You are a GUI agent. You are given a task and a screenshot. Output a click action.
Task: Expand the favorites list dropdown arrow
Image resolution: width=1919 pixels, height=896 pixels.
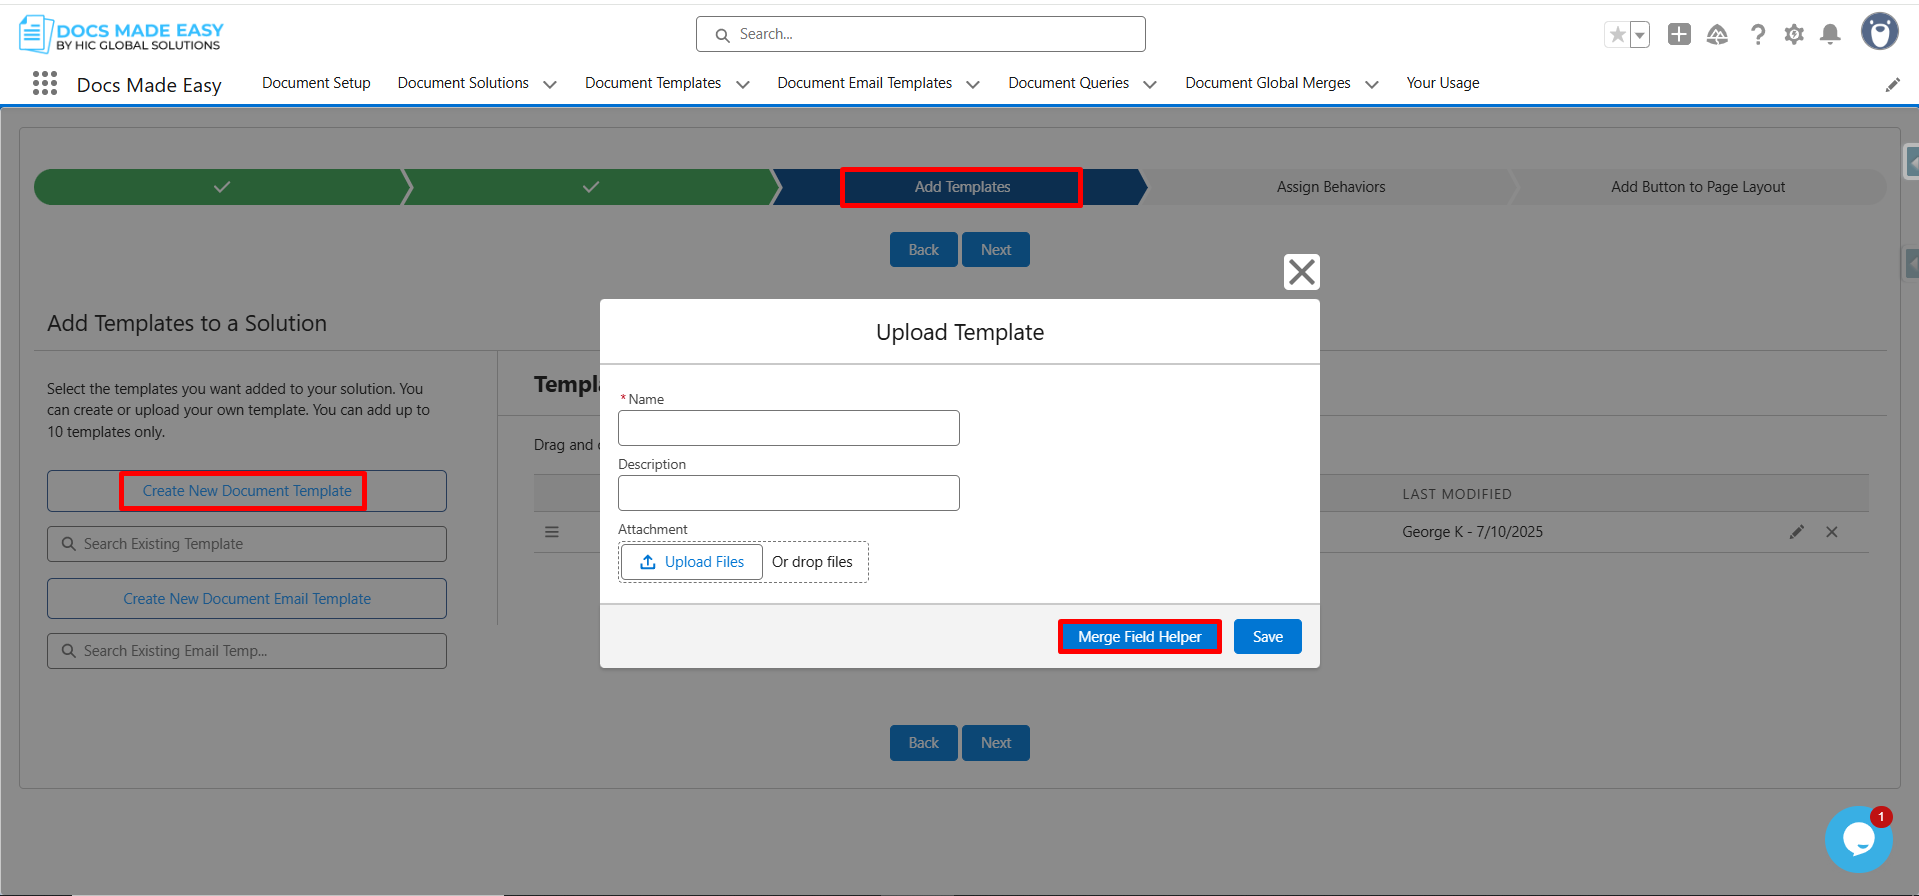pos(1640,35)
